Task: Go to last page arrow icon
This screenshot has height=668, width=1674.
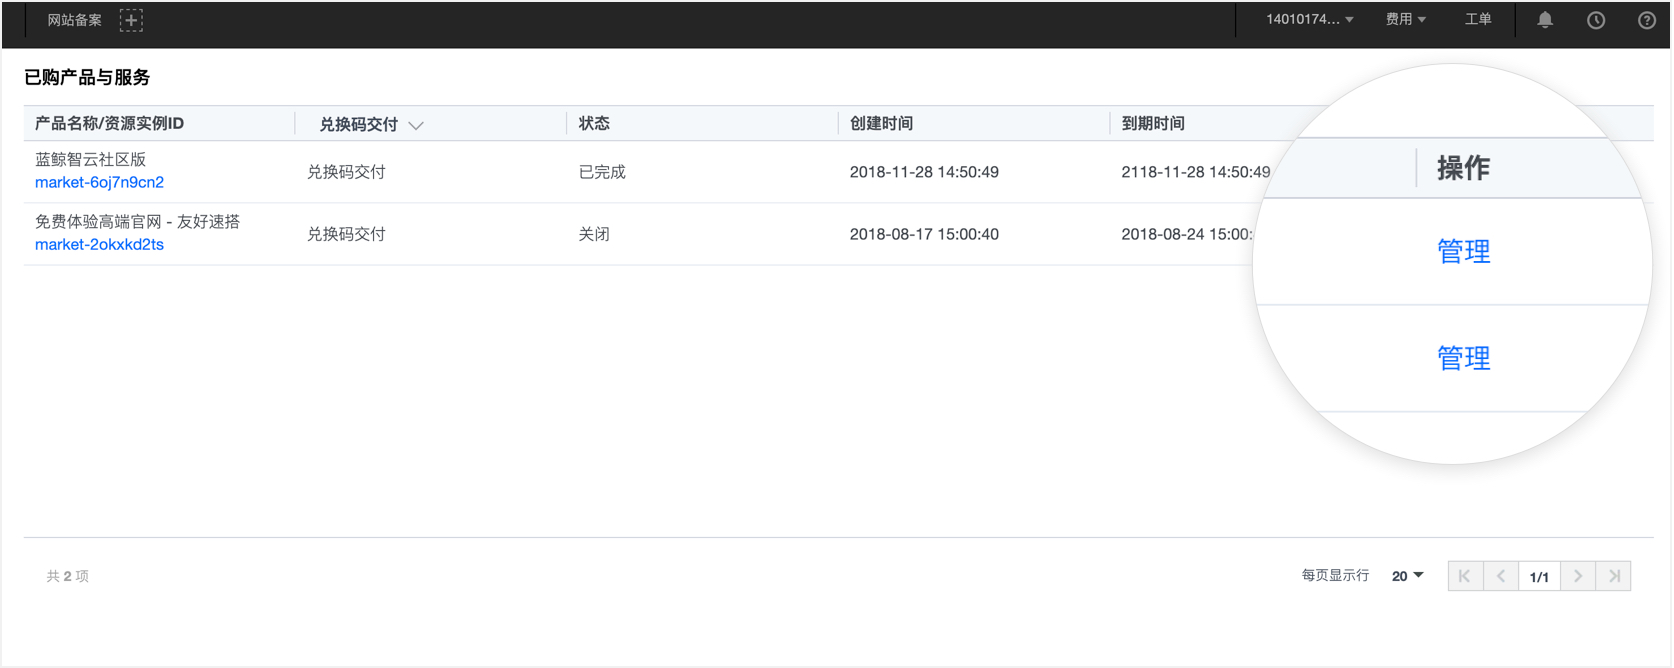Action: (1614, 576)
